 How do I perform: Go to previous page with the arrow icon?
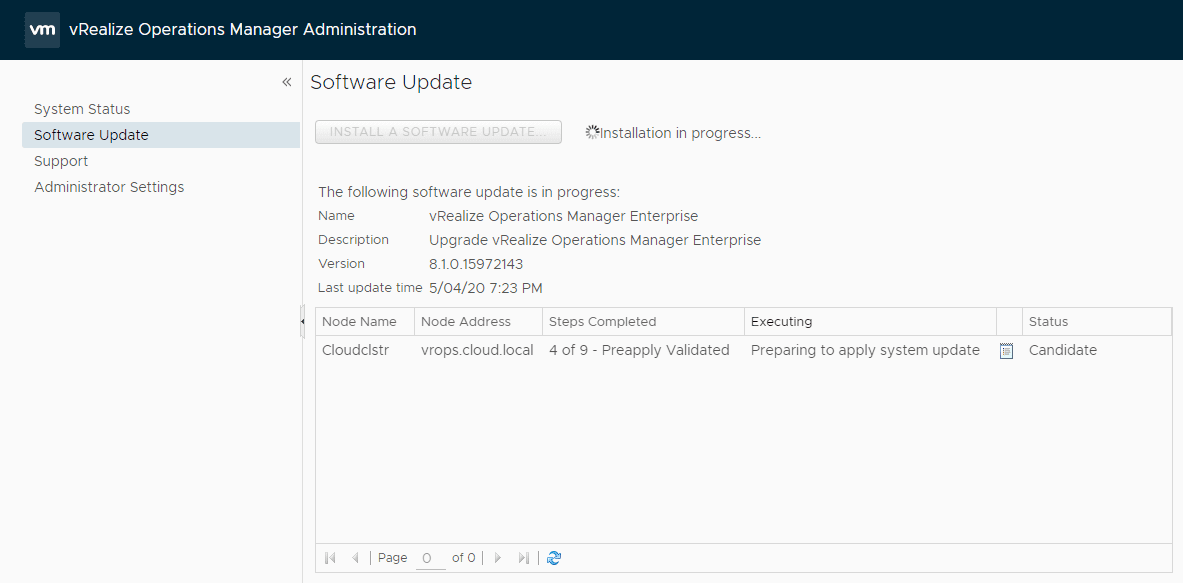[x=356, y=557]
